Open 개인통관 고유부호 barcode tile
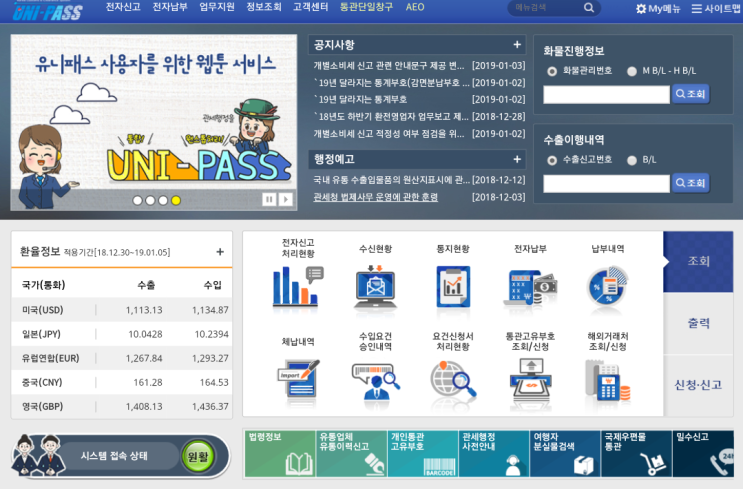The image size is (743, 489). point(423,453)
